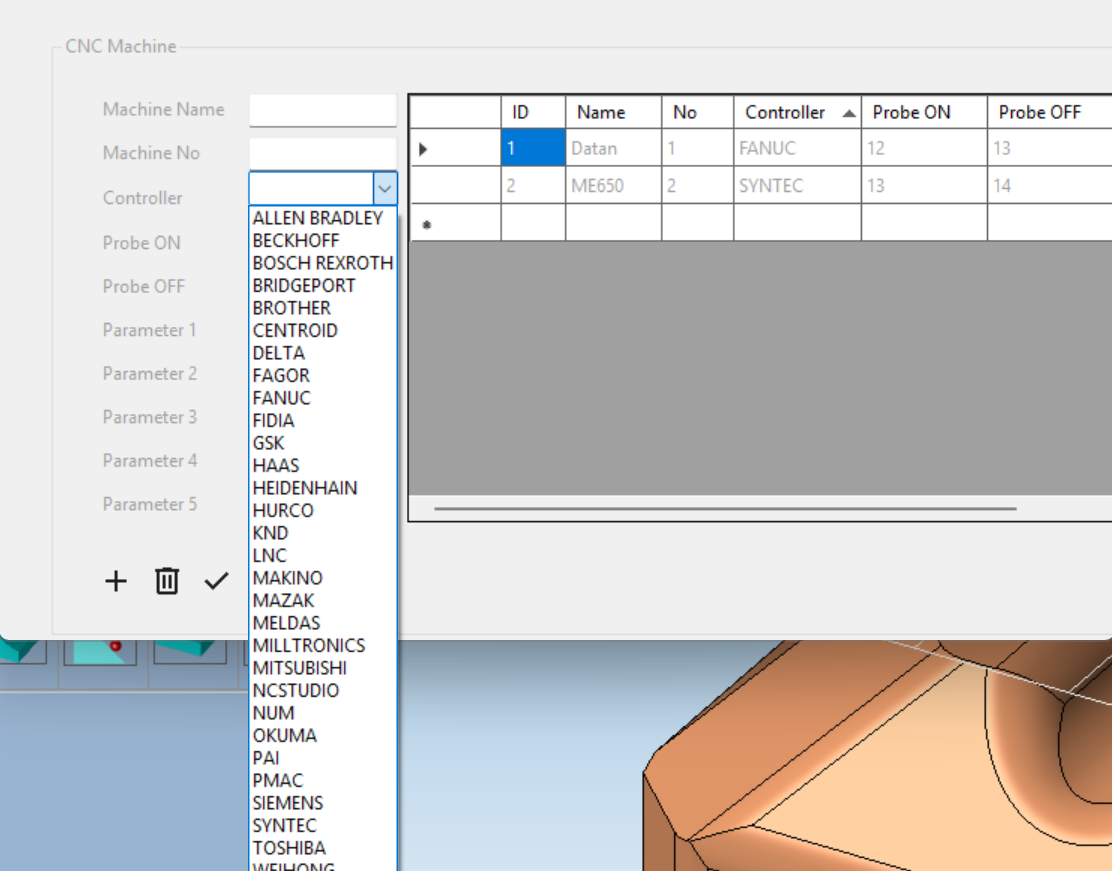Pick HEIDENHAIN from the dropdown list
The image size is (1112, 871).
305,488
